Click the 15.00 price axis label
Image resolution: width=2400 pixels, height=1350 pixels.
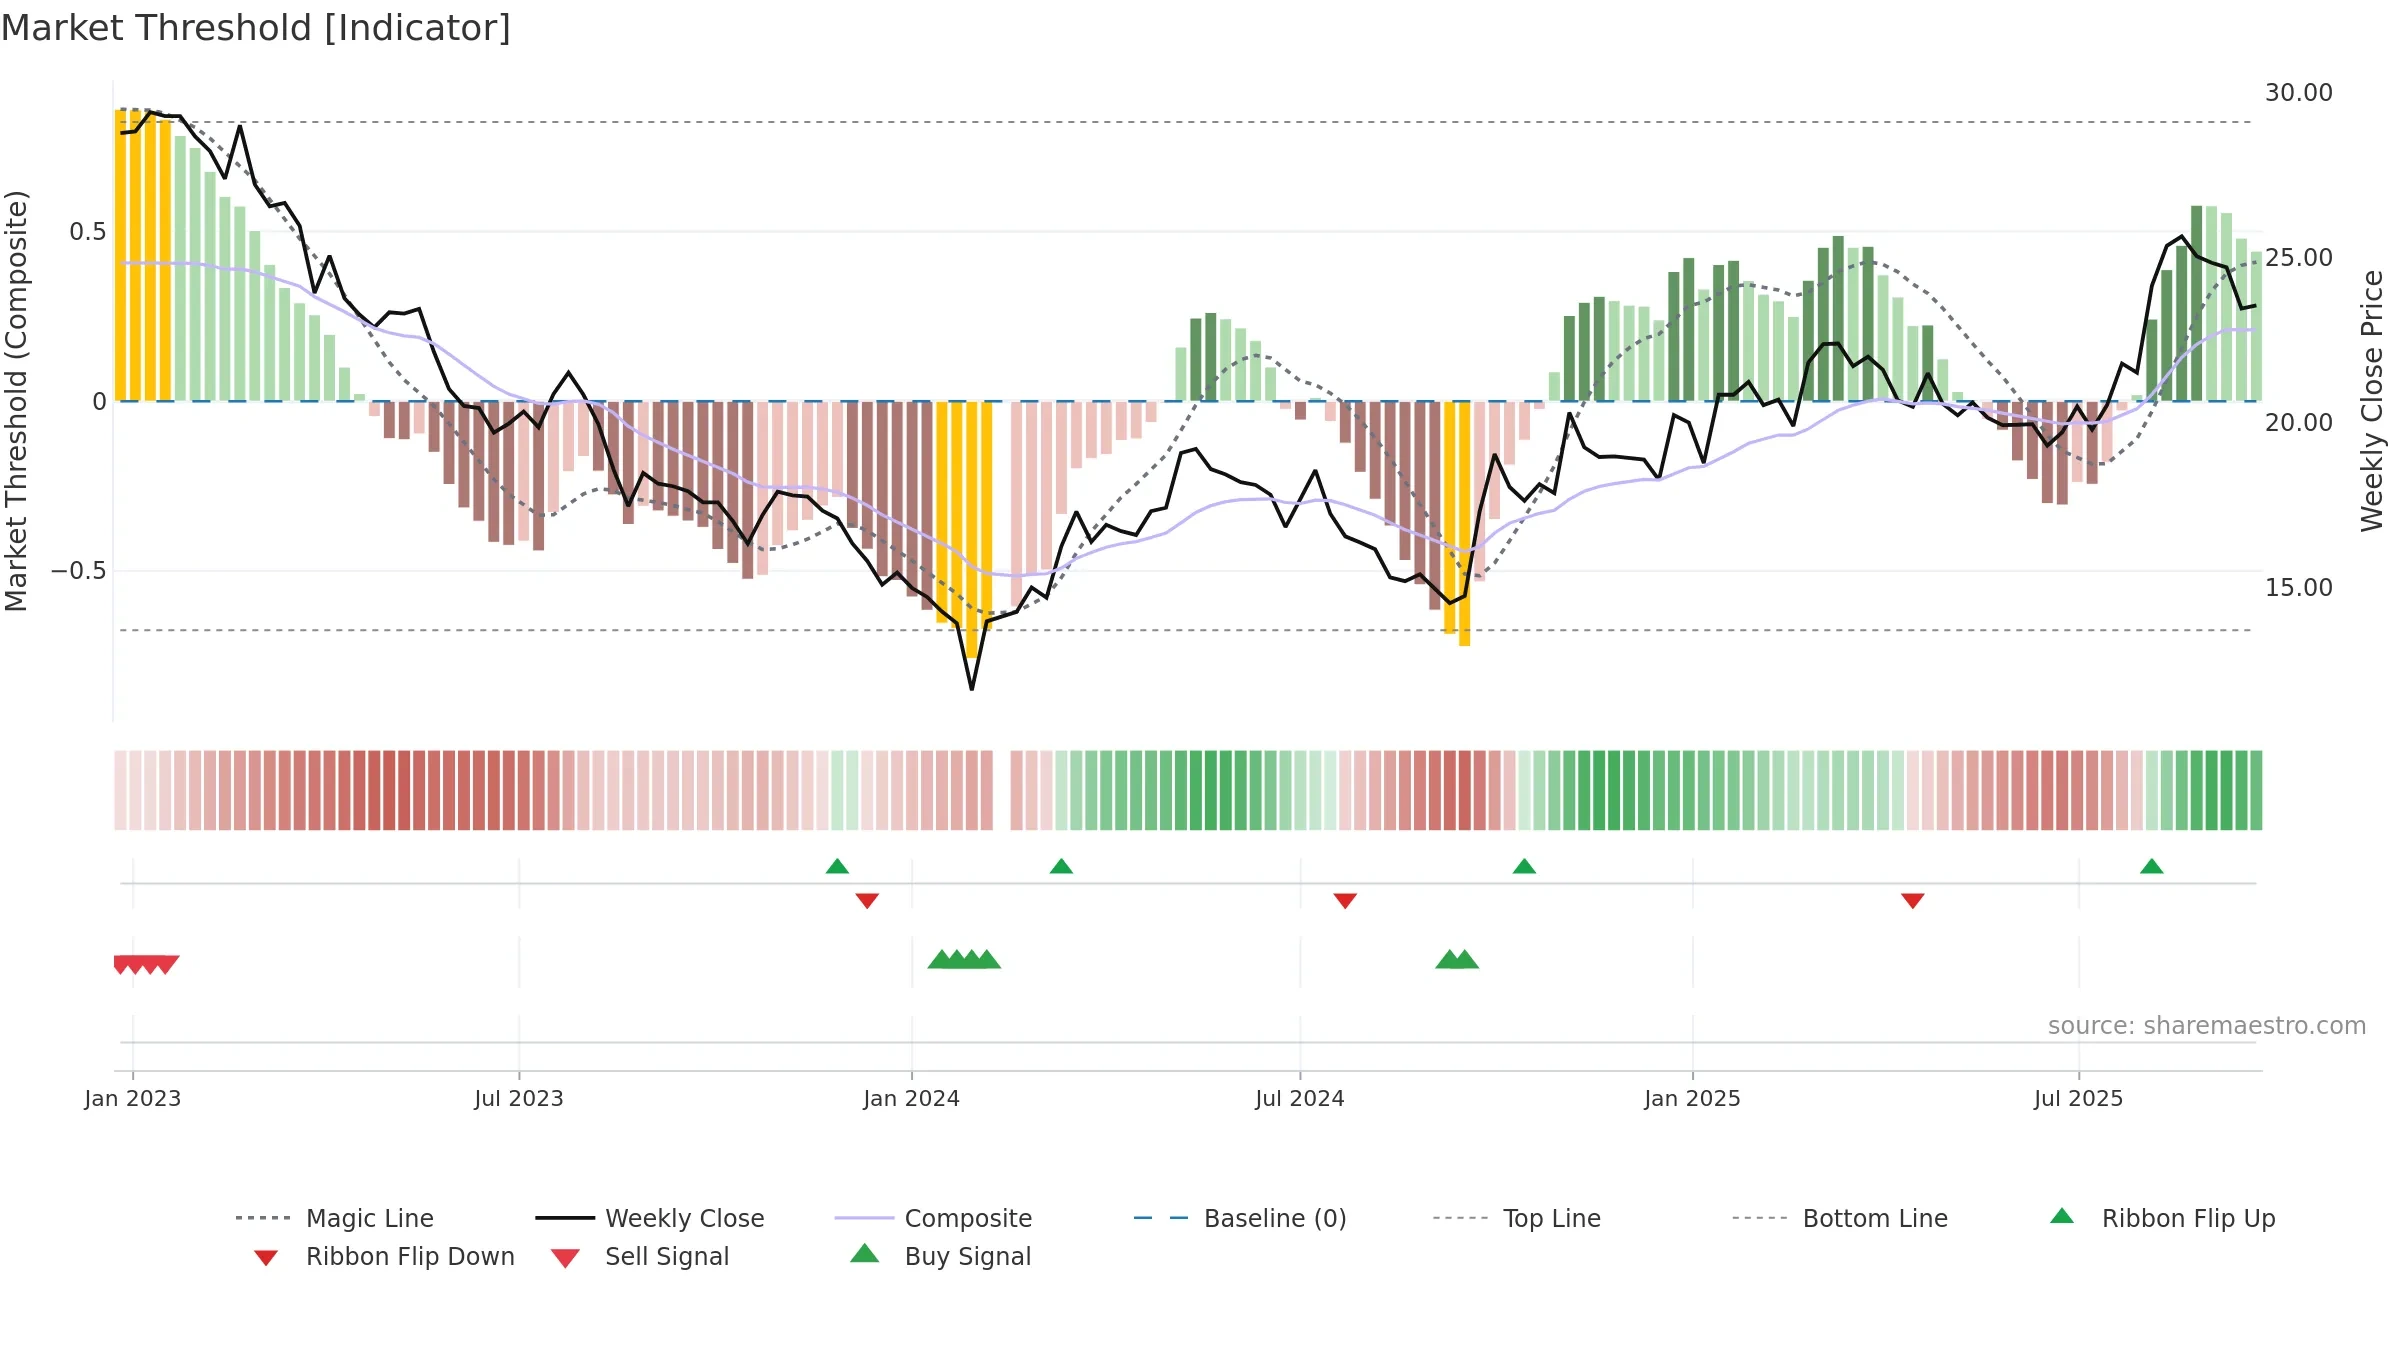[x=2299, y=588]
